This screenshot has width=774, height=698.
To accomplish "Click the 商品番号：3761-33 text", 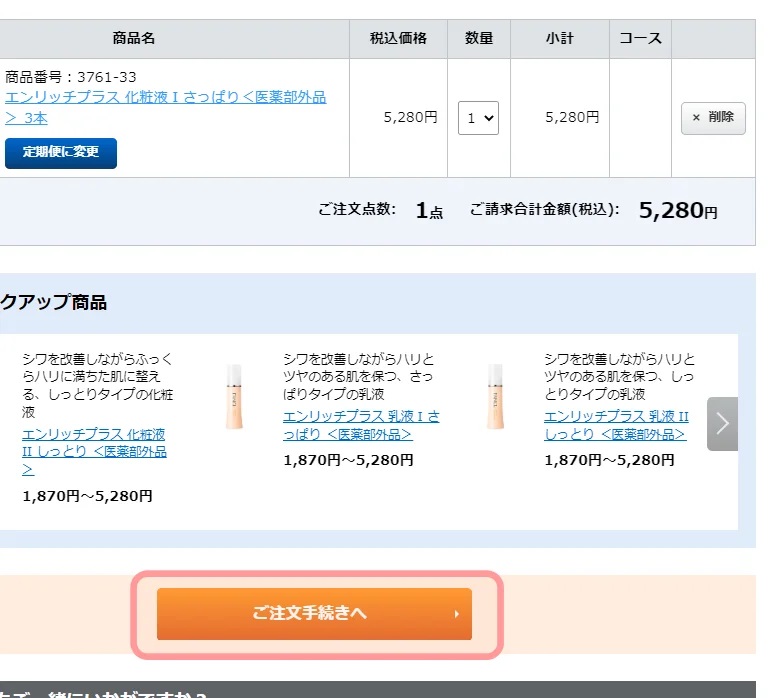I will point(71,77).
